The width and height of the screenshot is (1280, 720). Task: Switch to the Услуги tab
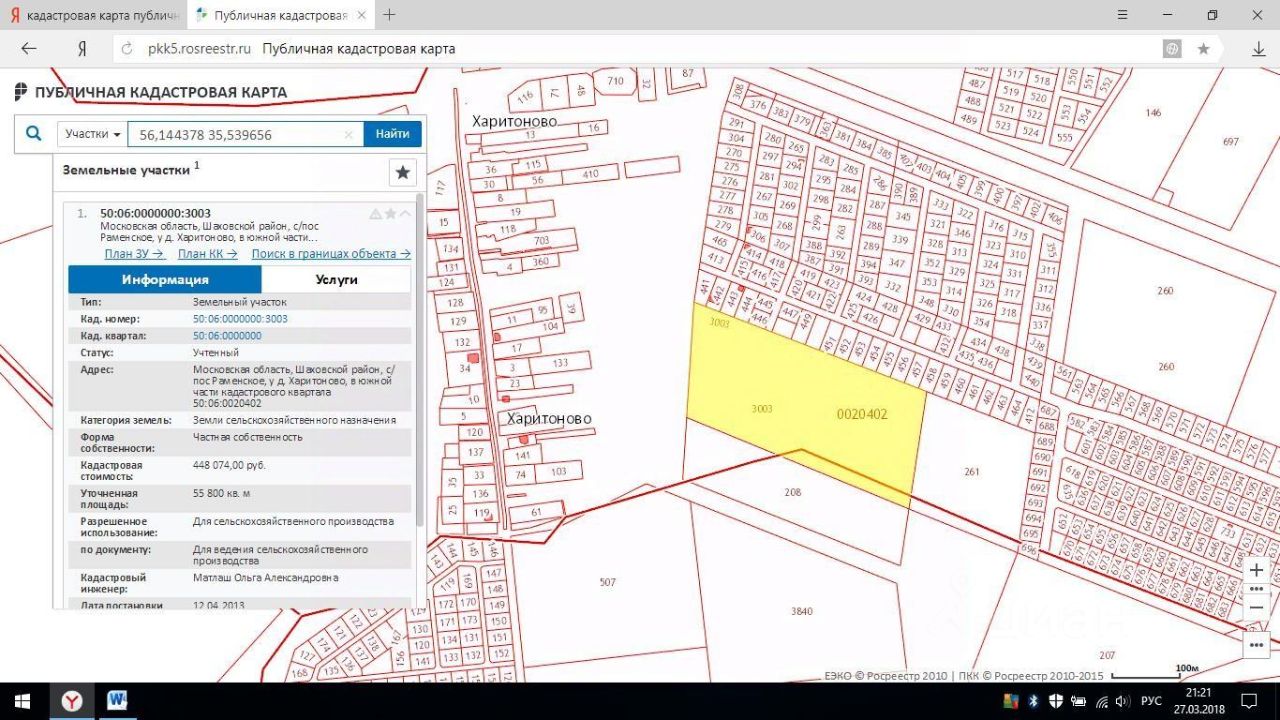336,280
